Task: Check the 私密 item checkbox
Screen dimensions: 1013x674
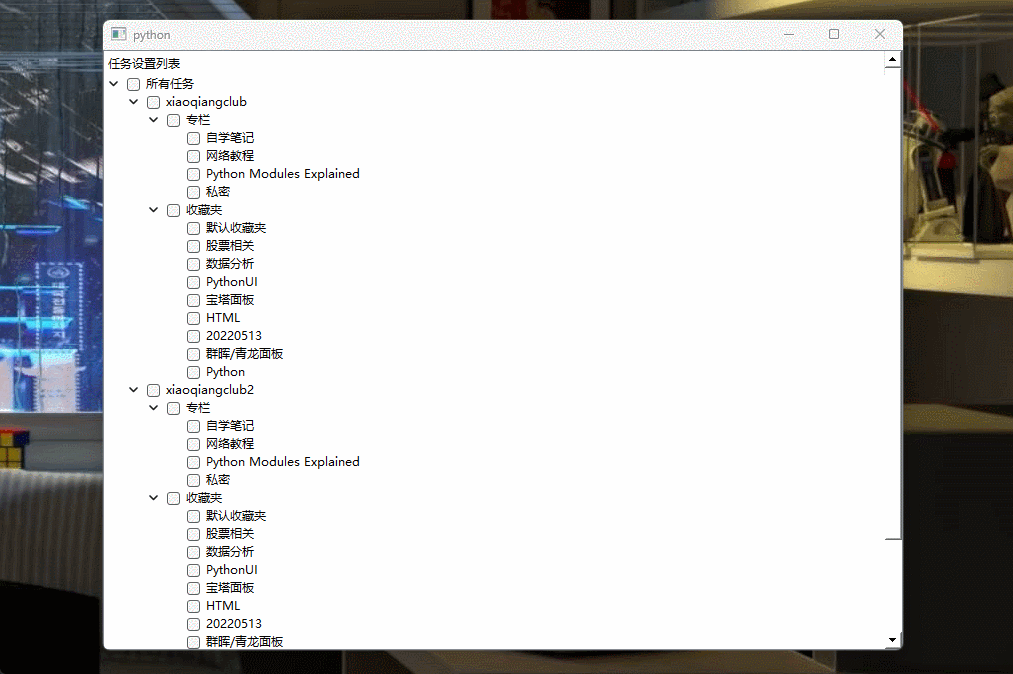Action: (192, 191)
